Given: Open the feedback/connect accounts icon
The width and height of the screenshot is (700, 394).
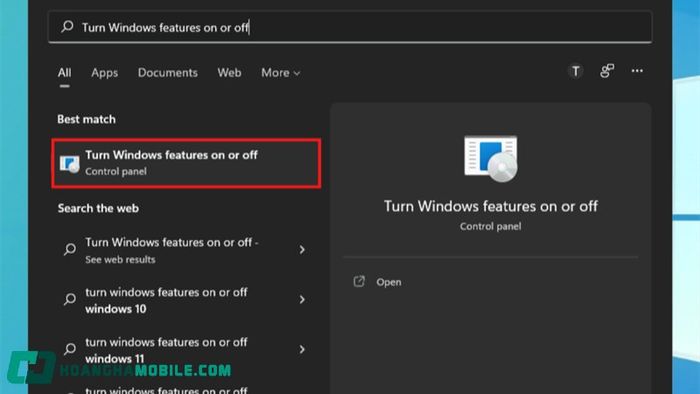Looking at the screenshot, I should [607, 71].
